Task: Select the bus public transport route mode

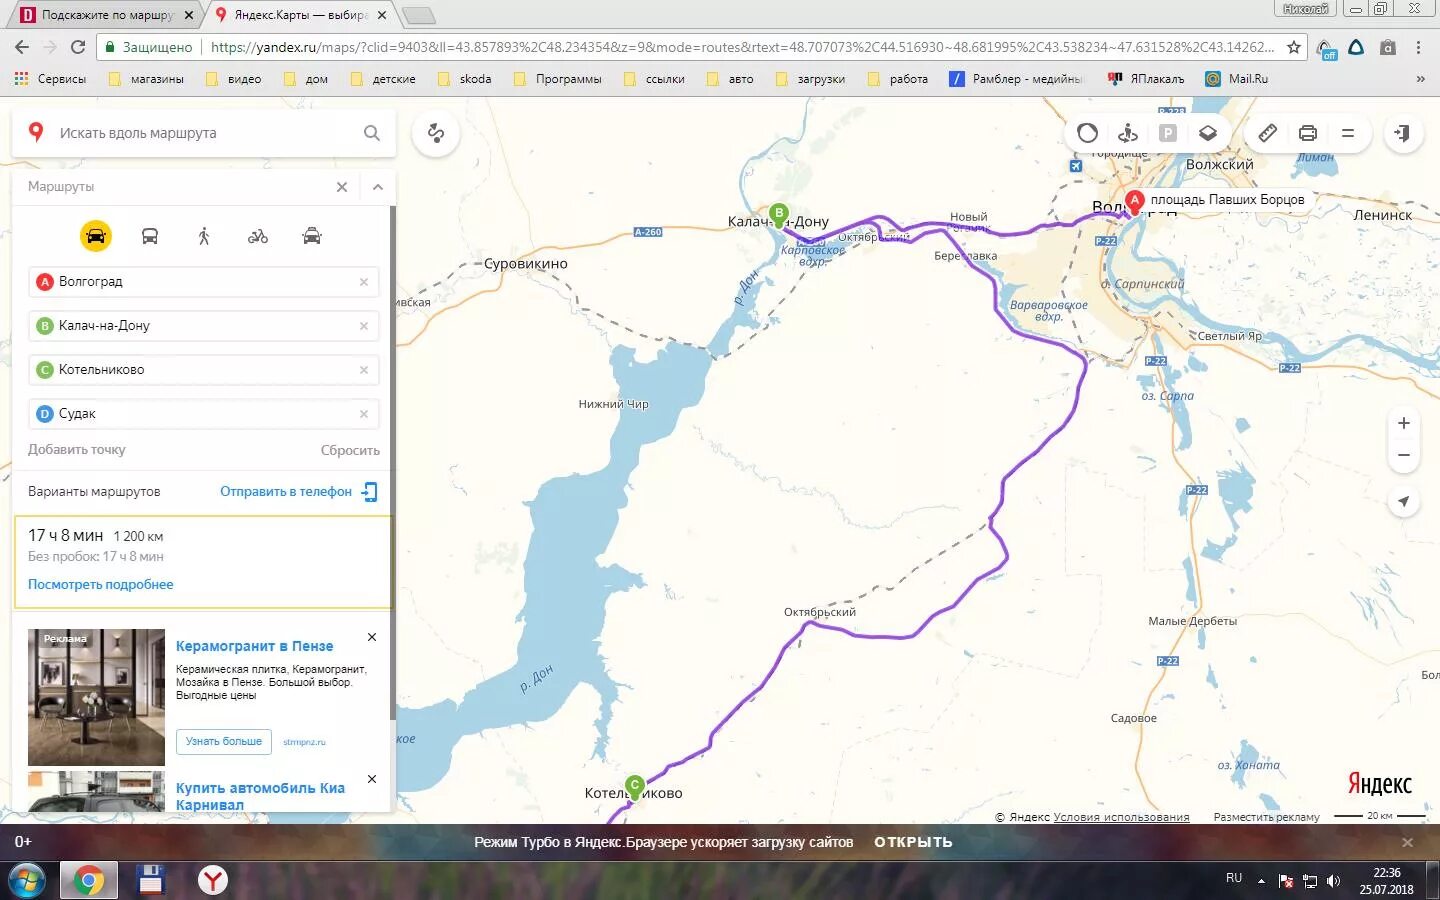Action: click(150, 236)
